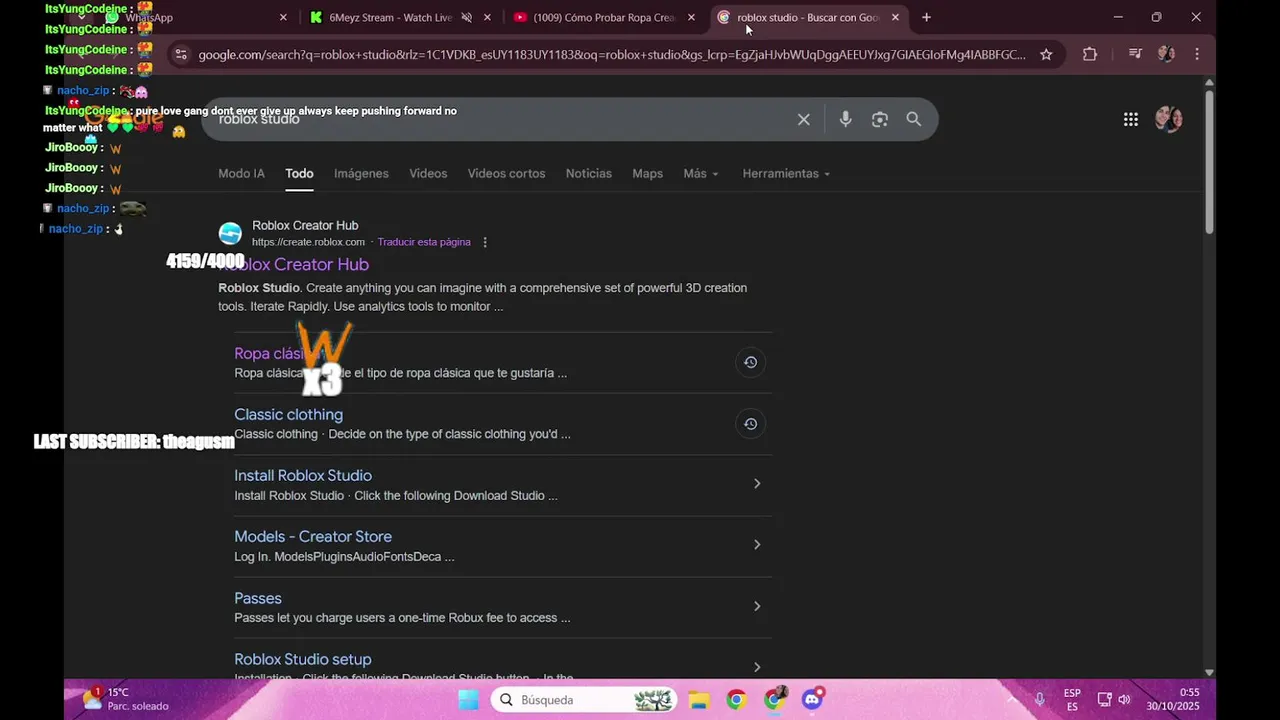The width and height of the screenshot is (1280, 720).
Task: Open a new browser tab
Action: pyautogui.click(x=926, y=17)
